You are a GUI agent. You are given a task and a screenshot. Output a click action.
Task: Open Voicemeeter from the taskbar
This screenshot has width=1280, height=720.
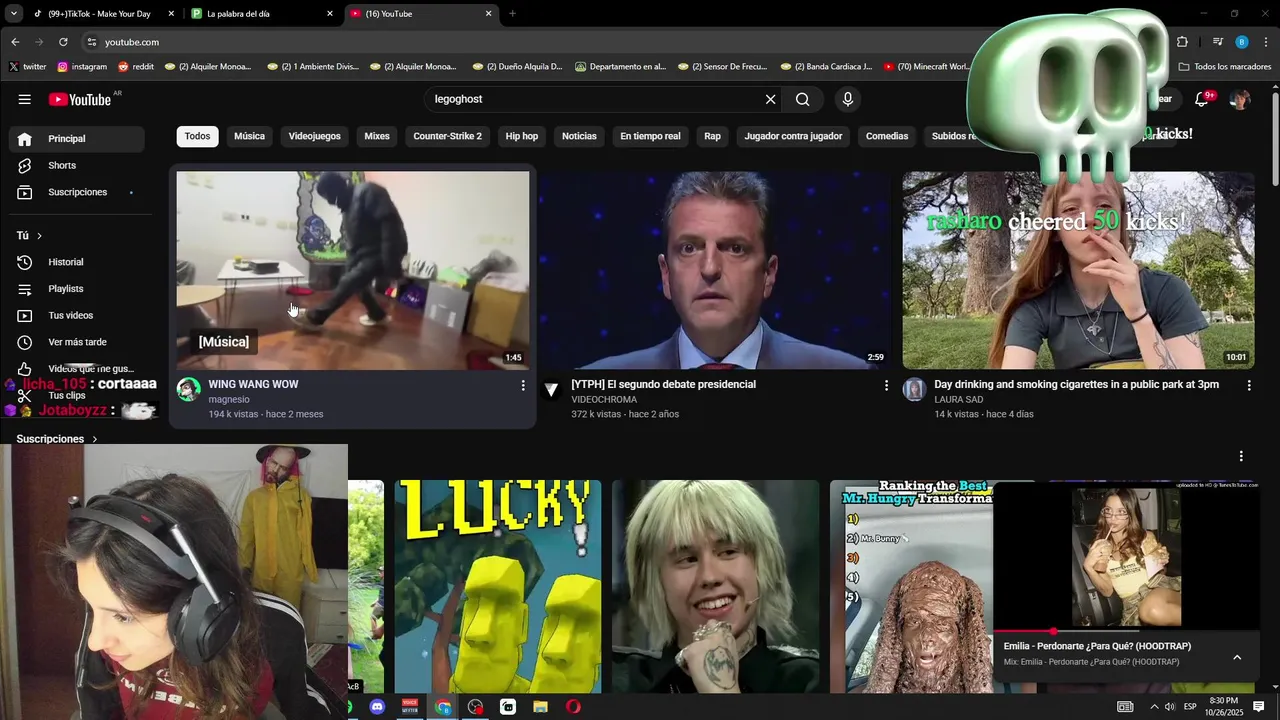point(410,707)
